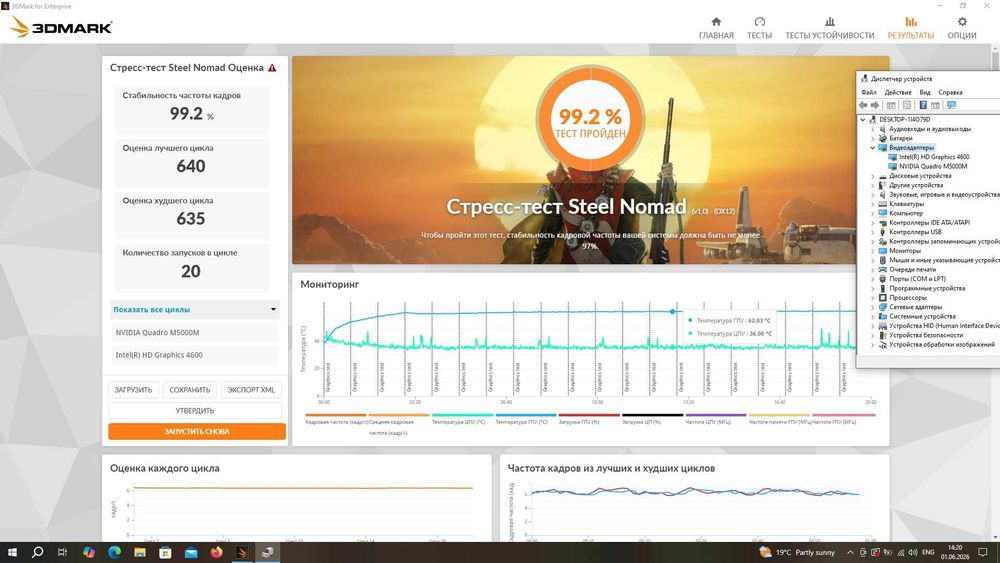Click the Back arrow in Device Manager toolbar
Viewport: 1000px width, 563px height.
tap(864, 105)
